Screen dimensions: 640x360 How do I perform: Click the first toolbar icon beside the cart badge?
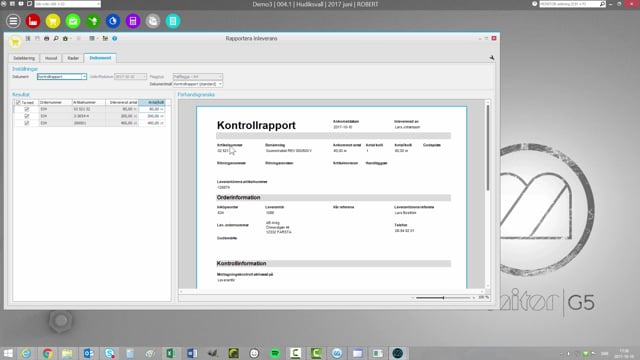(28, 38)
